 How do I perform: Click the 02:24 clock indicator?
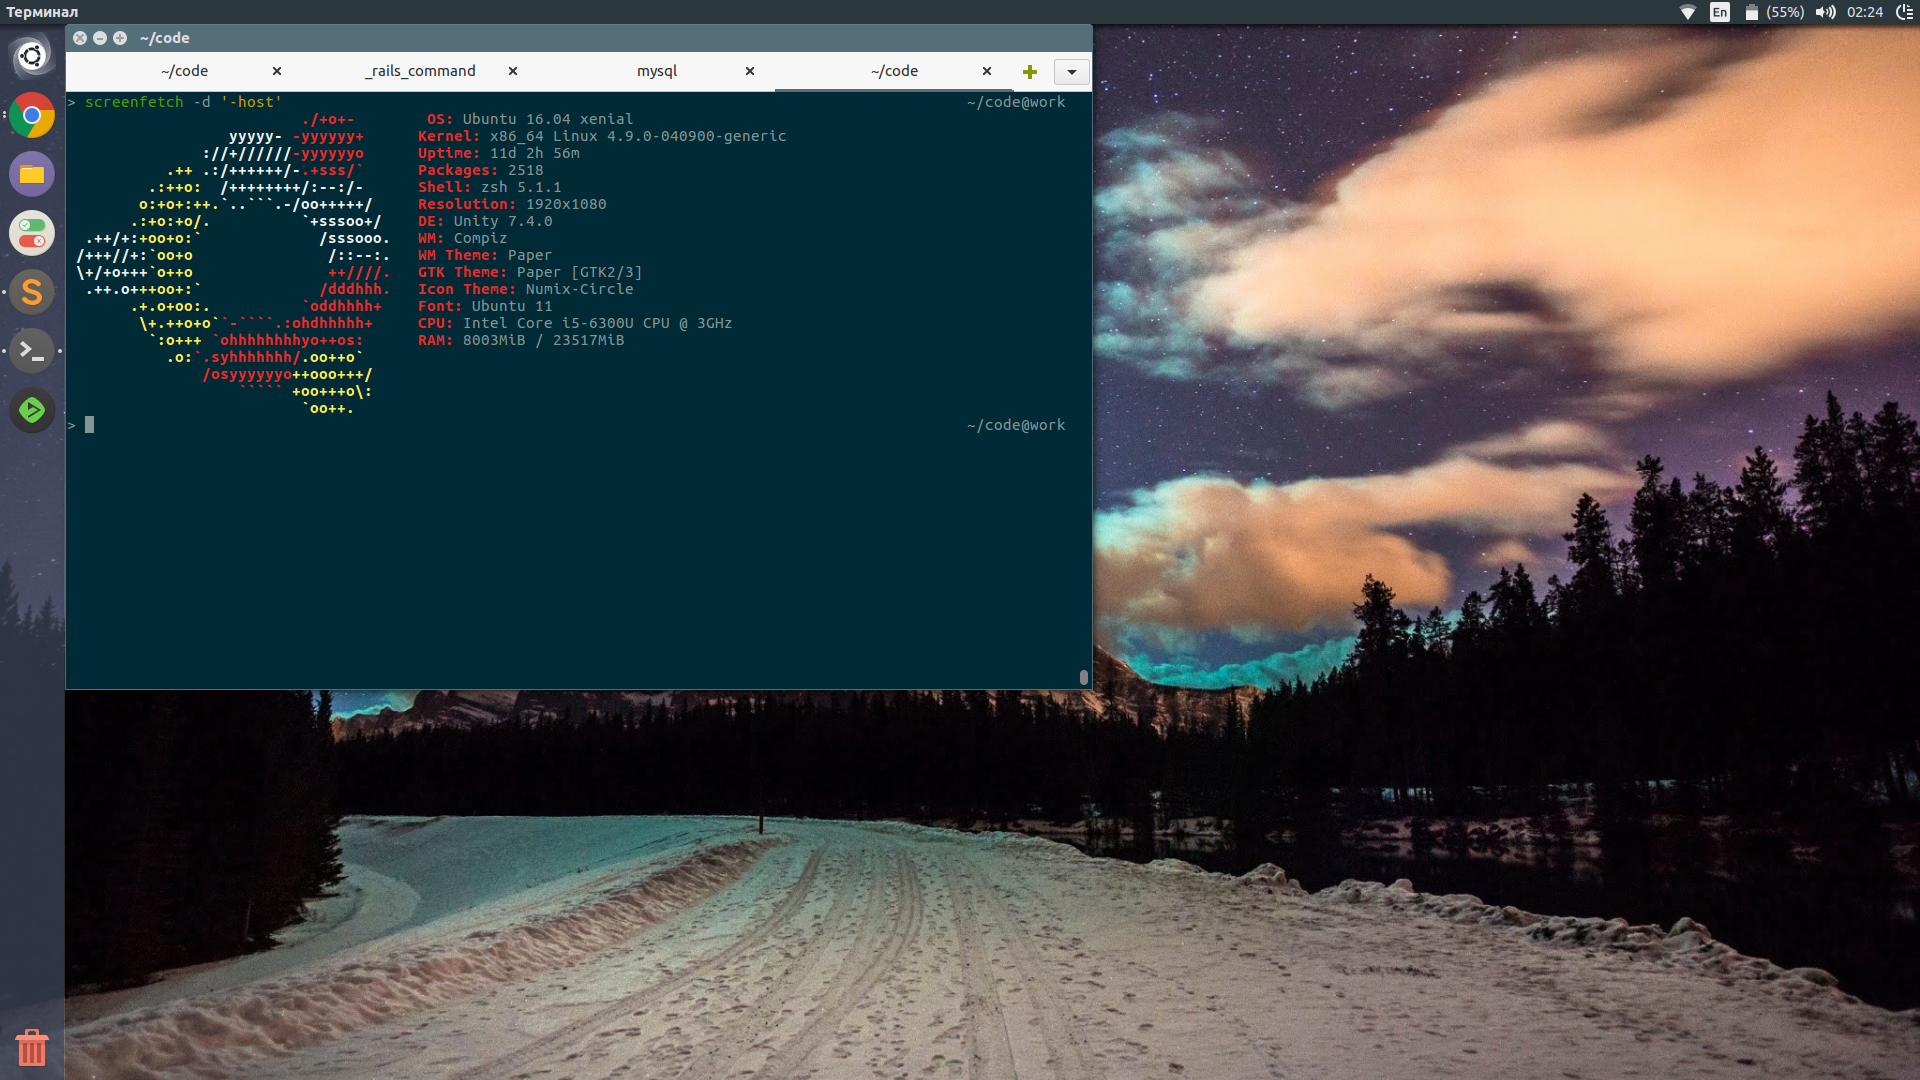click(x=1865, y=12)
